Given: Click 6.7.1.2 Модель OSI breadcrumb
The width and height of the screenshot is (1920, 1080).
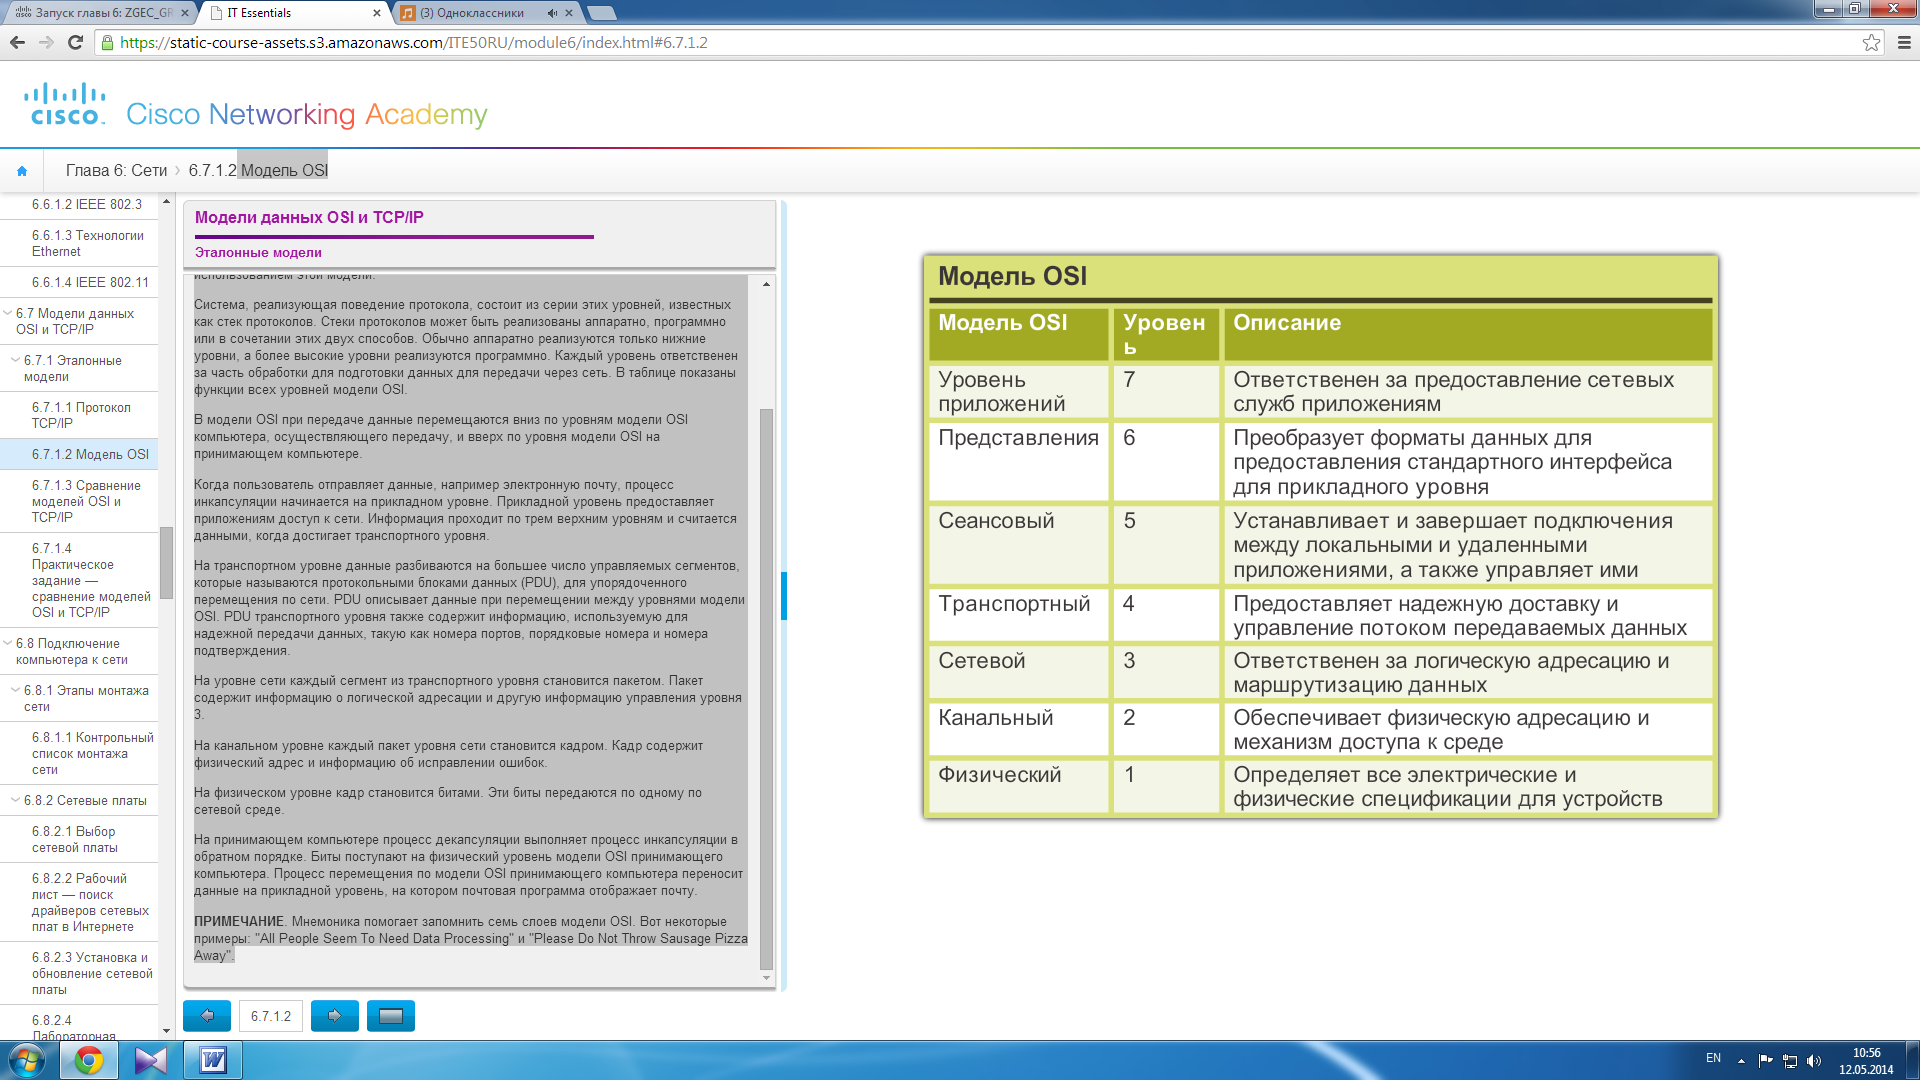Looking at the screenshot, I should 258,171.
